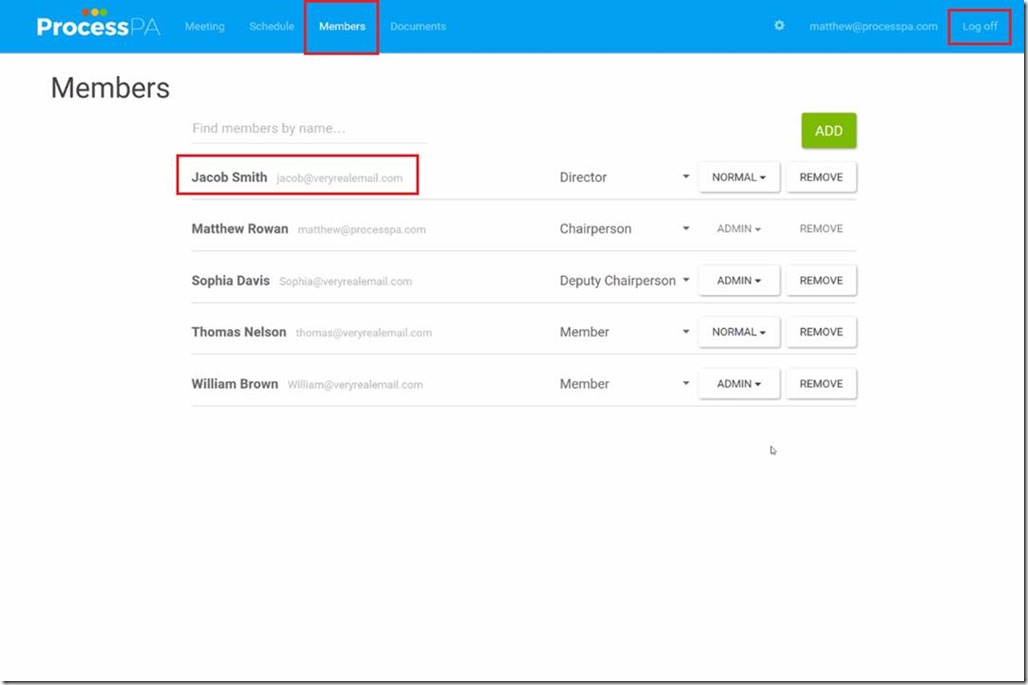Expand Jacob Smith's Director role dropdown

624,177
